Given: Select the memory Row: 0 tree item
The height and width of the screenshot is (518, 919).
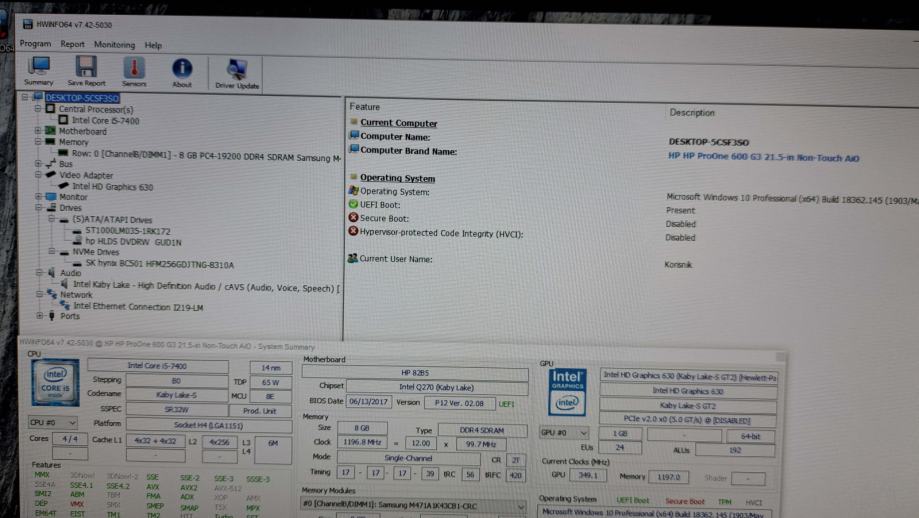Looking at the screenshot, I should [206, 156].
